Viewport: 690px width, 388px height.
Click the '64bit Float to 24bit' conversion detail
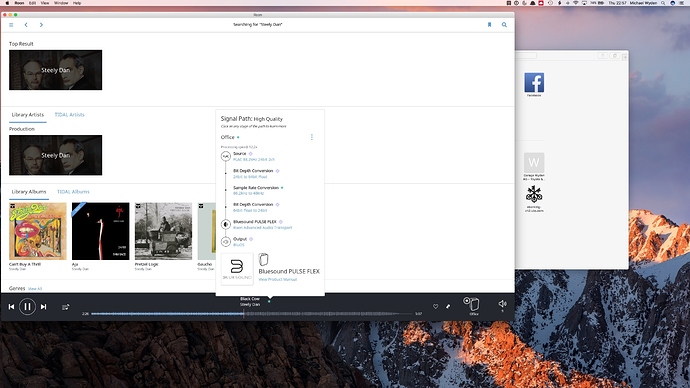[250, 211]
